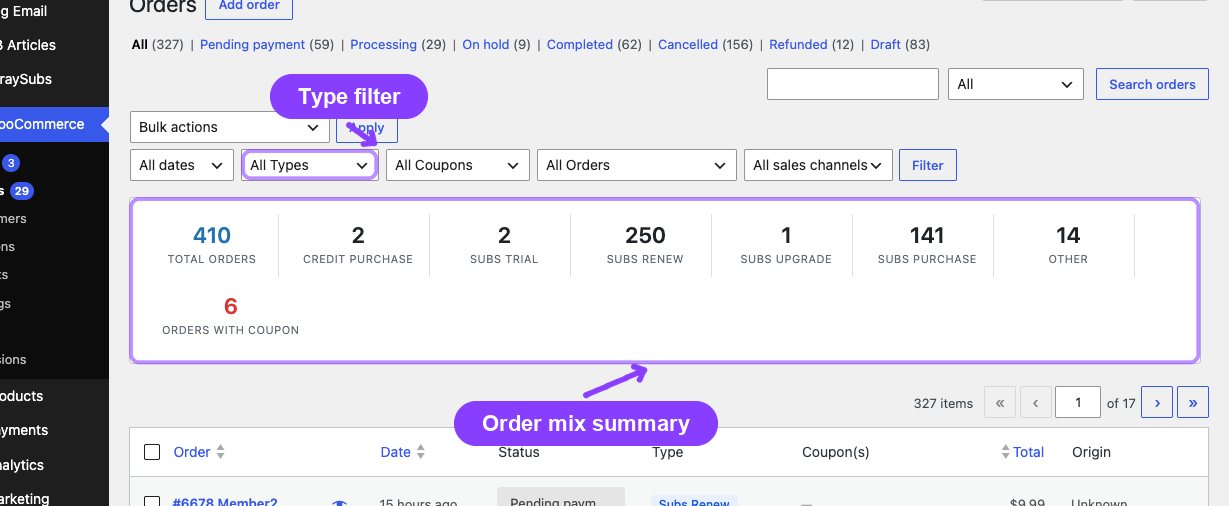Click the Status column header
Viewport: 1229px width, 506px height.
[519, 452]
